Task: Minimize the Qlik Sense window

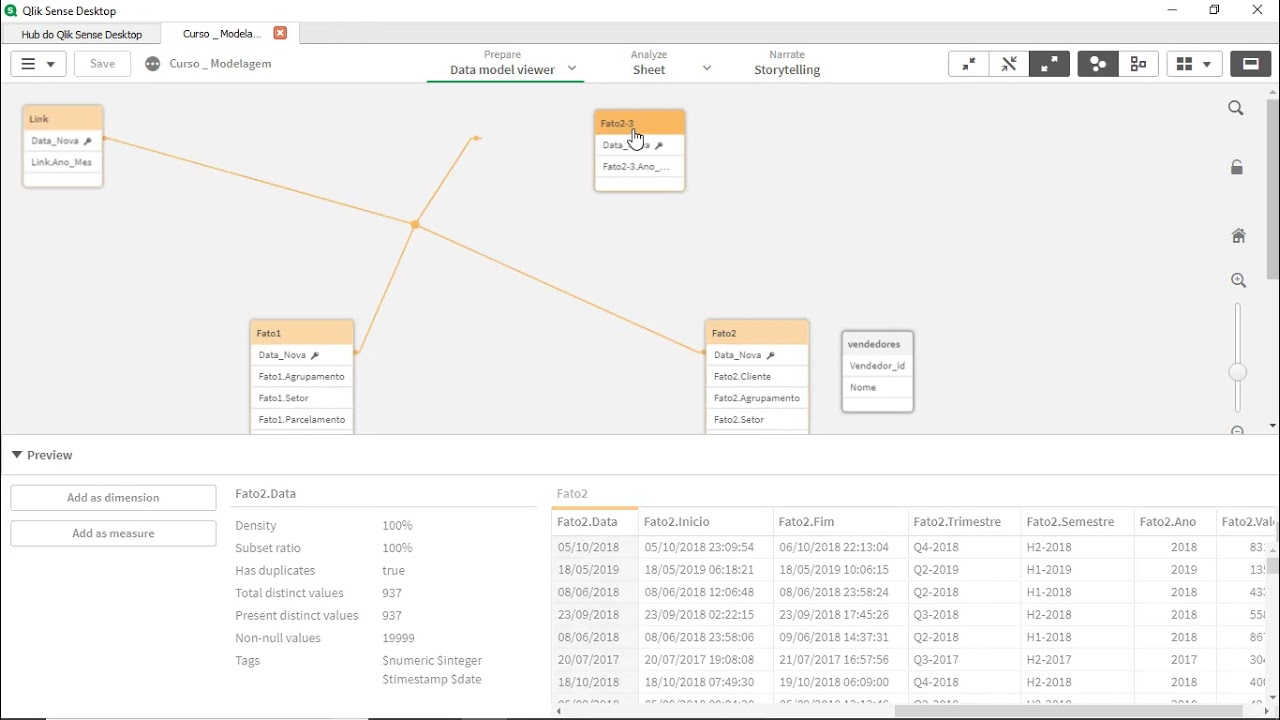Action: coord(1172,10)
